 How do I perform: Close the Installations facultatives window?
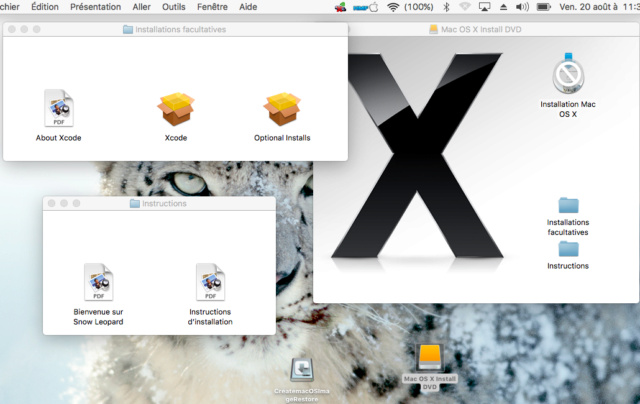12,29
